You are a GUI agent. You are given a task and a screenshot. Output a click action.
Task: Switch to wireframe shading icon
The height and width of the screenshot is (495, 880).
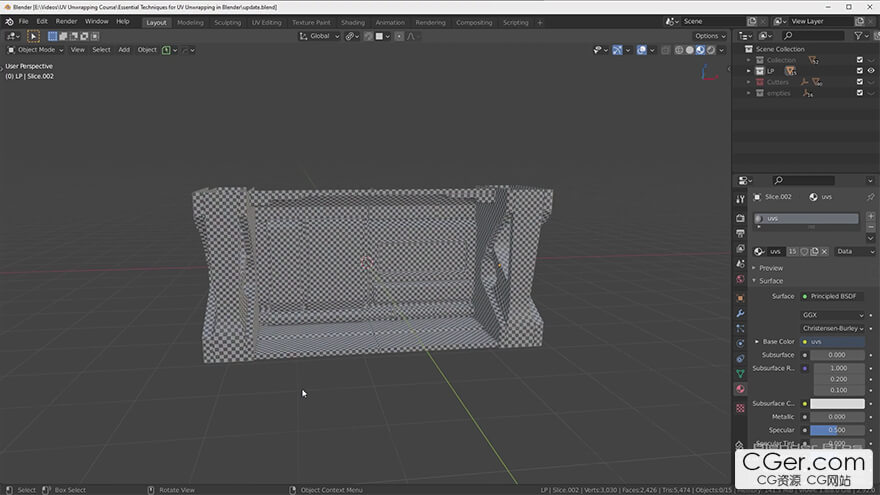[x=679, y=50]
